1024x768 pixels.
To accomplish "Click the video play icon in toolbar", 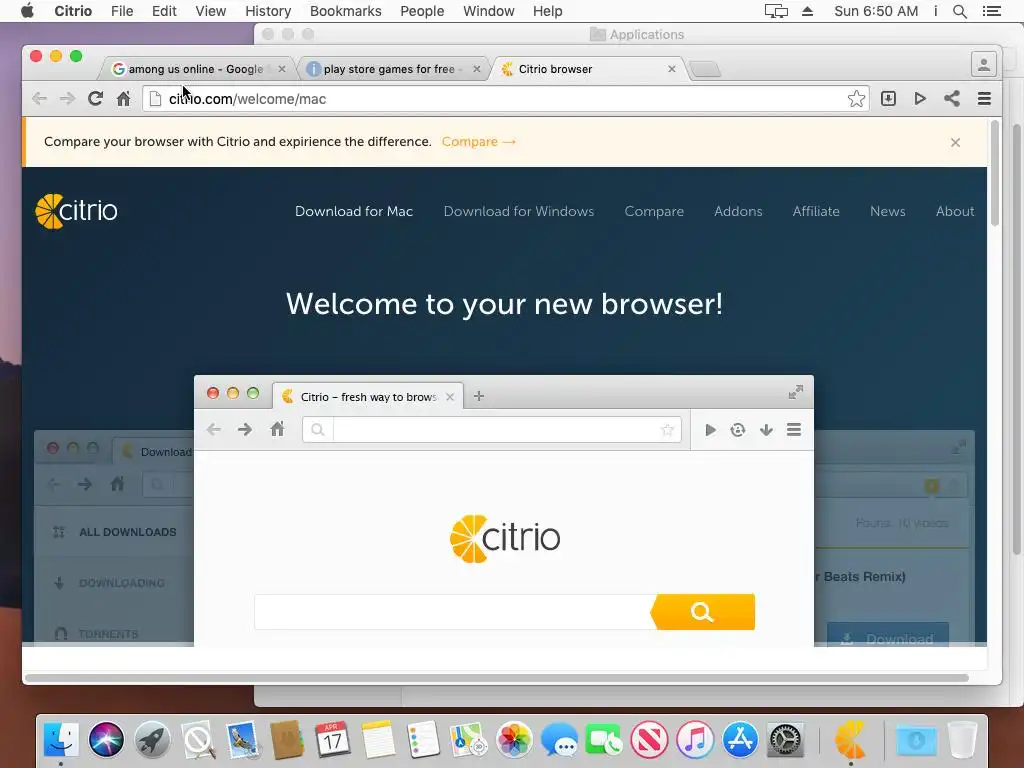I will coord(920,99).
